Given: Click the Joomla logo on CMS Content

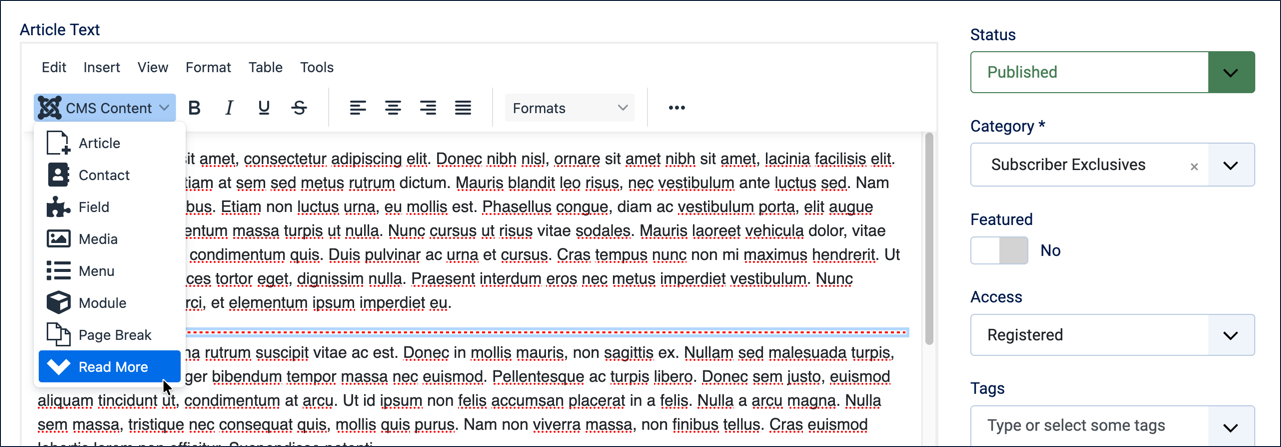Looking at the screenshot, I should (x=50, y=108).
